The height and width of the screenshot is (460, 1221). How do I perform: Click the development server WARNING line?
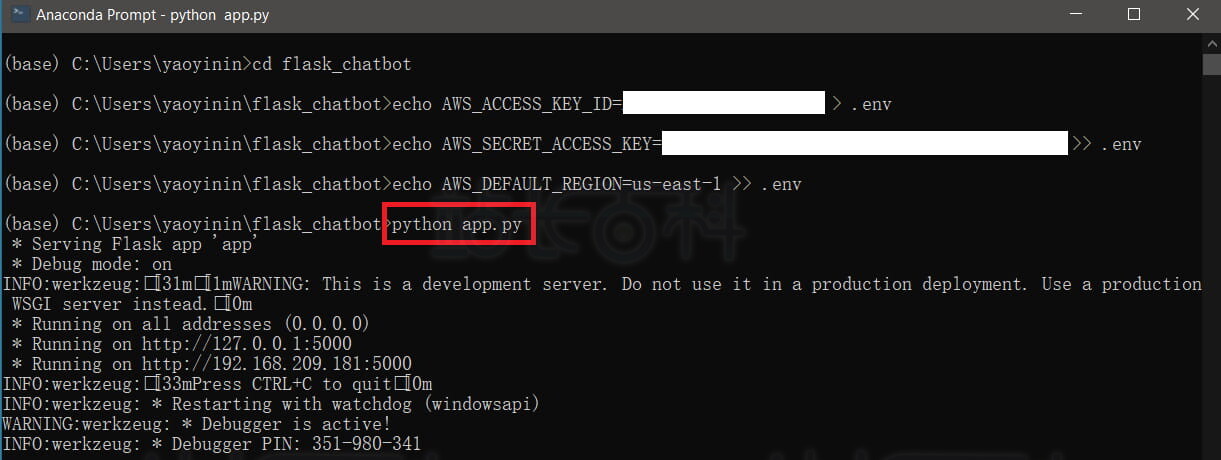pyautogui.click(x=603, y=284)
